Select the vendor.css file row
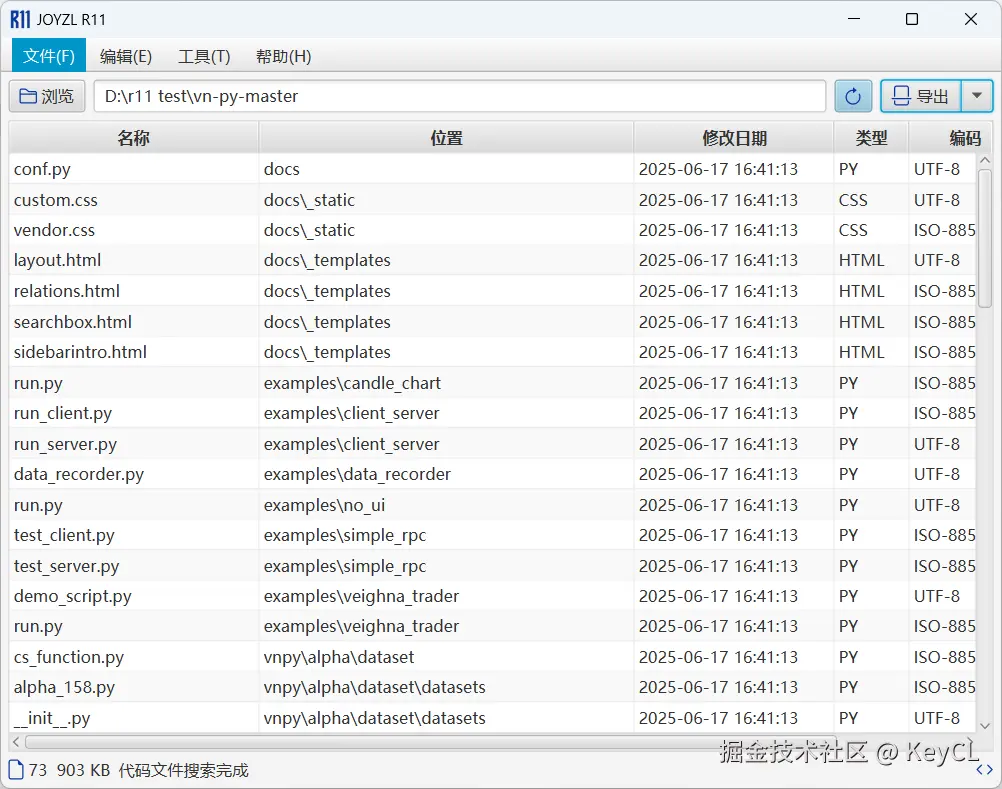 pos(493,230)
